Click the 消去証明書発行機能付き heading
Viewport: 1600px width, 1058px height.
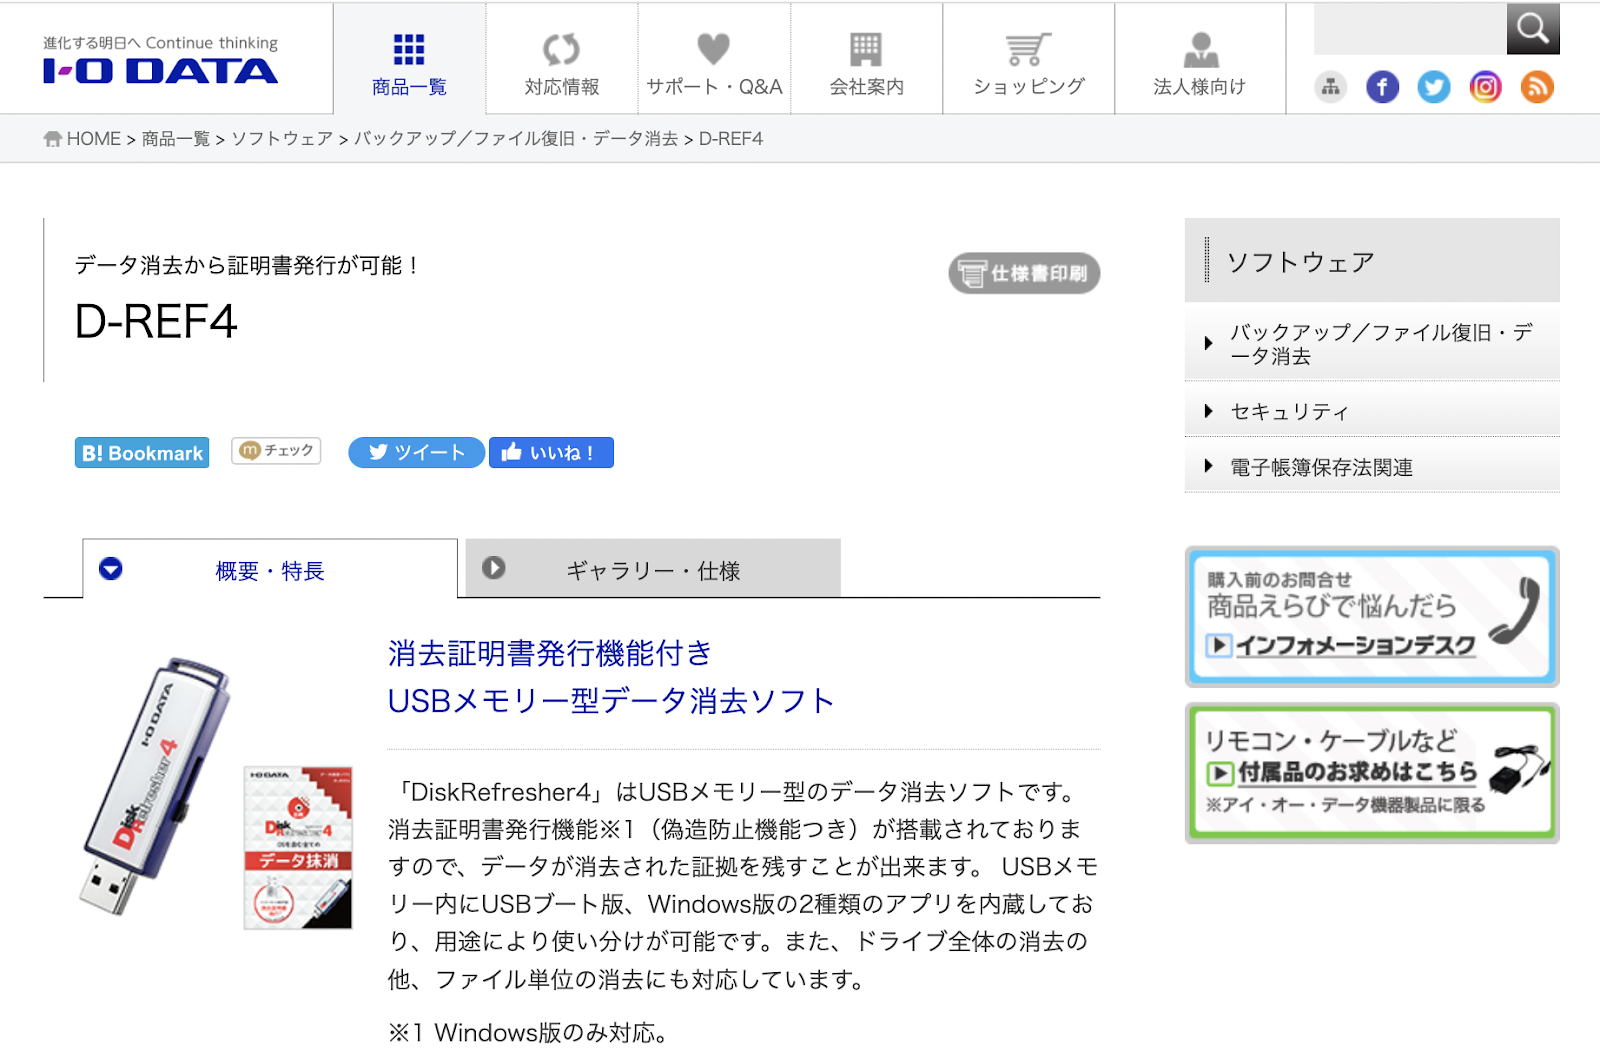(550, 653)
